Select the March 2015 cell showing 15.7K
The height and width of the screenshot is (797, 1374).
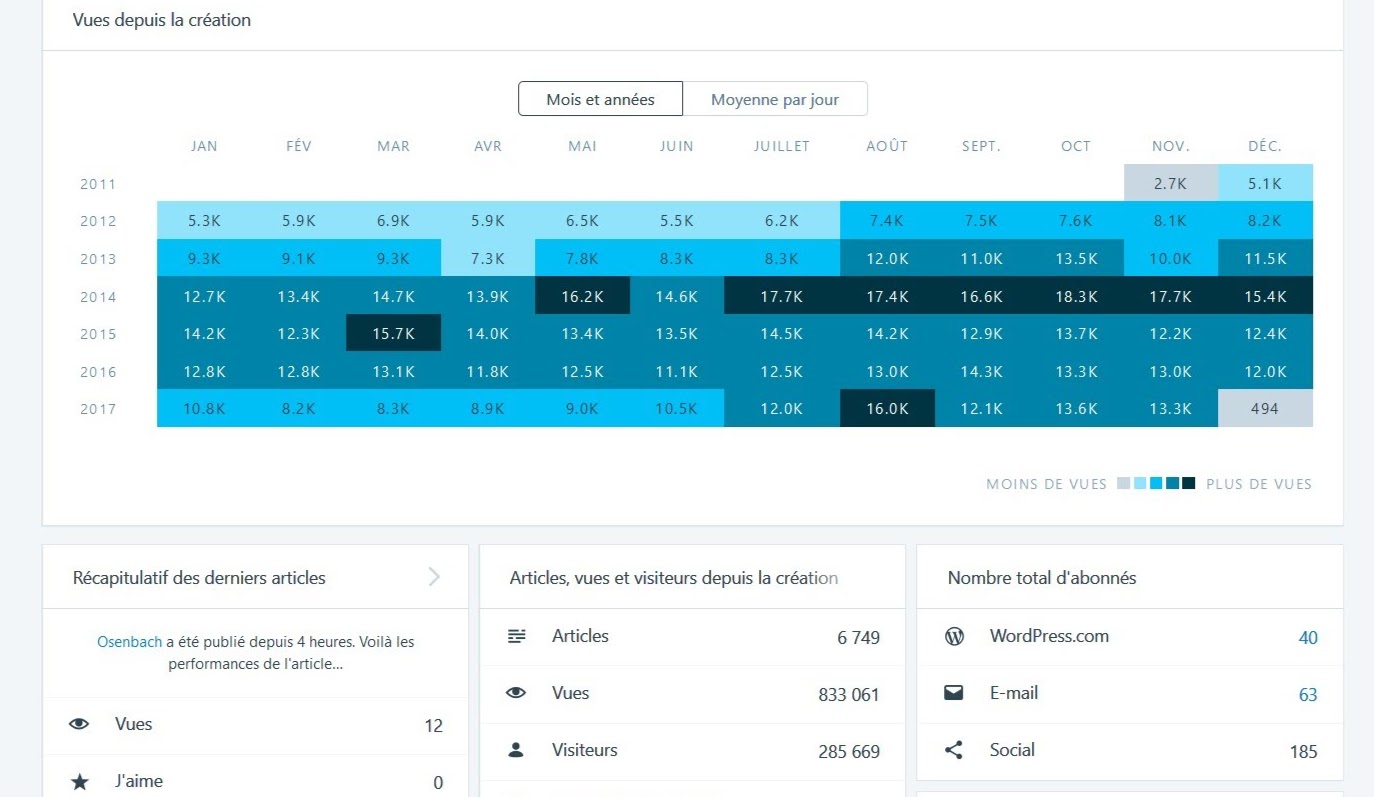coord(393,334)
